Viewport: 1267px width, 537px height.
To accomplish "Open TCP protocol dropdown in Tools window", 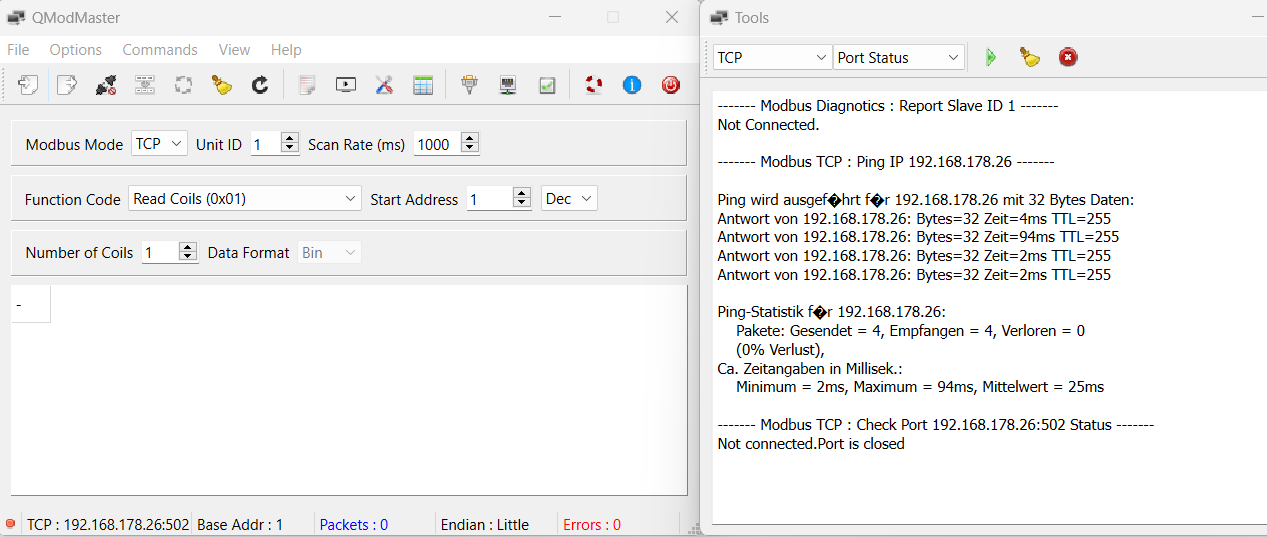I will click(772, 58).
